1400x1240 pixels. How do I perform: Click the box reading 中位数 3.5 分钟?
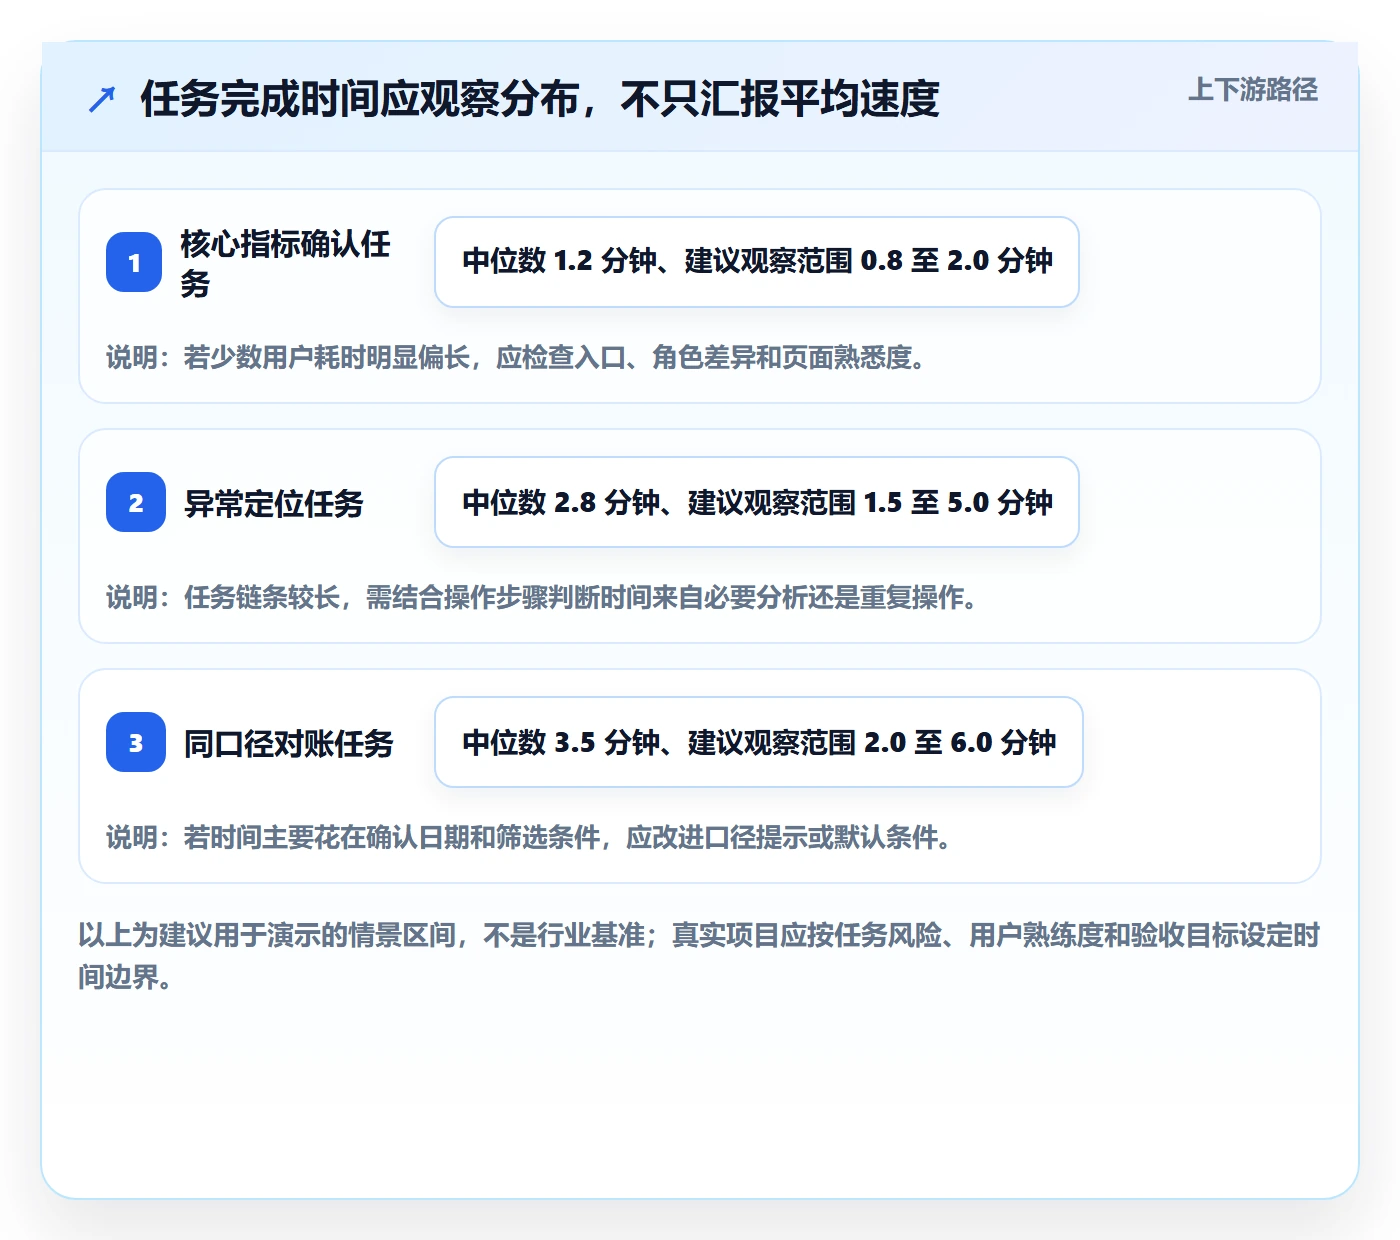(x=759, y=742)
